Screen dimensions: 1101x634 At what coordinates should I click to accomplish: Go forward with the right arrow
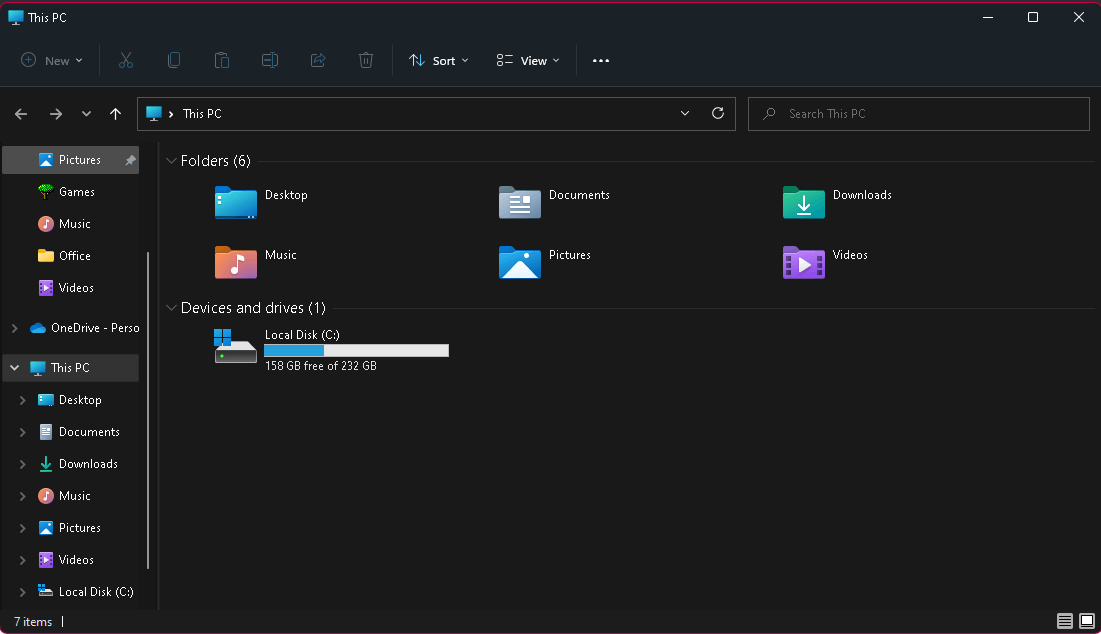[x=55, y=114]
